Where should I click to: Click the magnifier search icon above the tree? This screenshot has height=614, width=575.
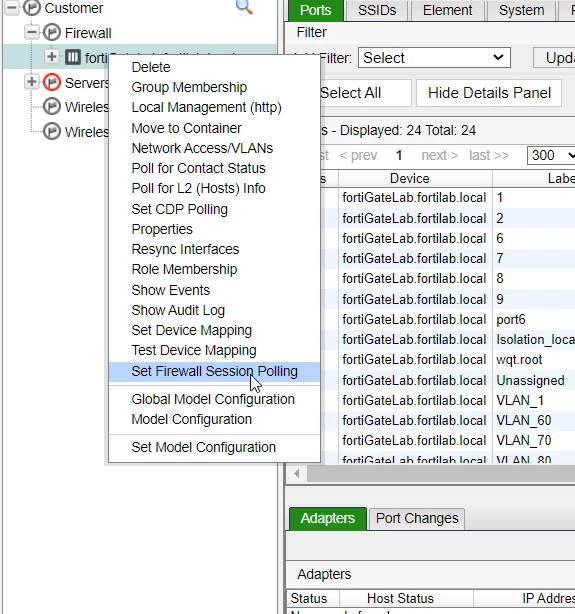click(x=244, y=7)
